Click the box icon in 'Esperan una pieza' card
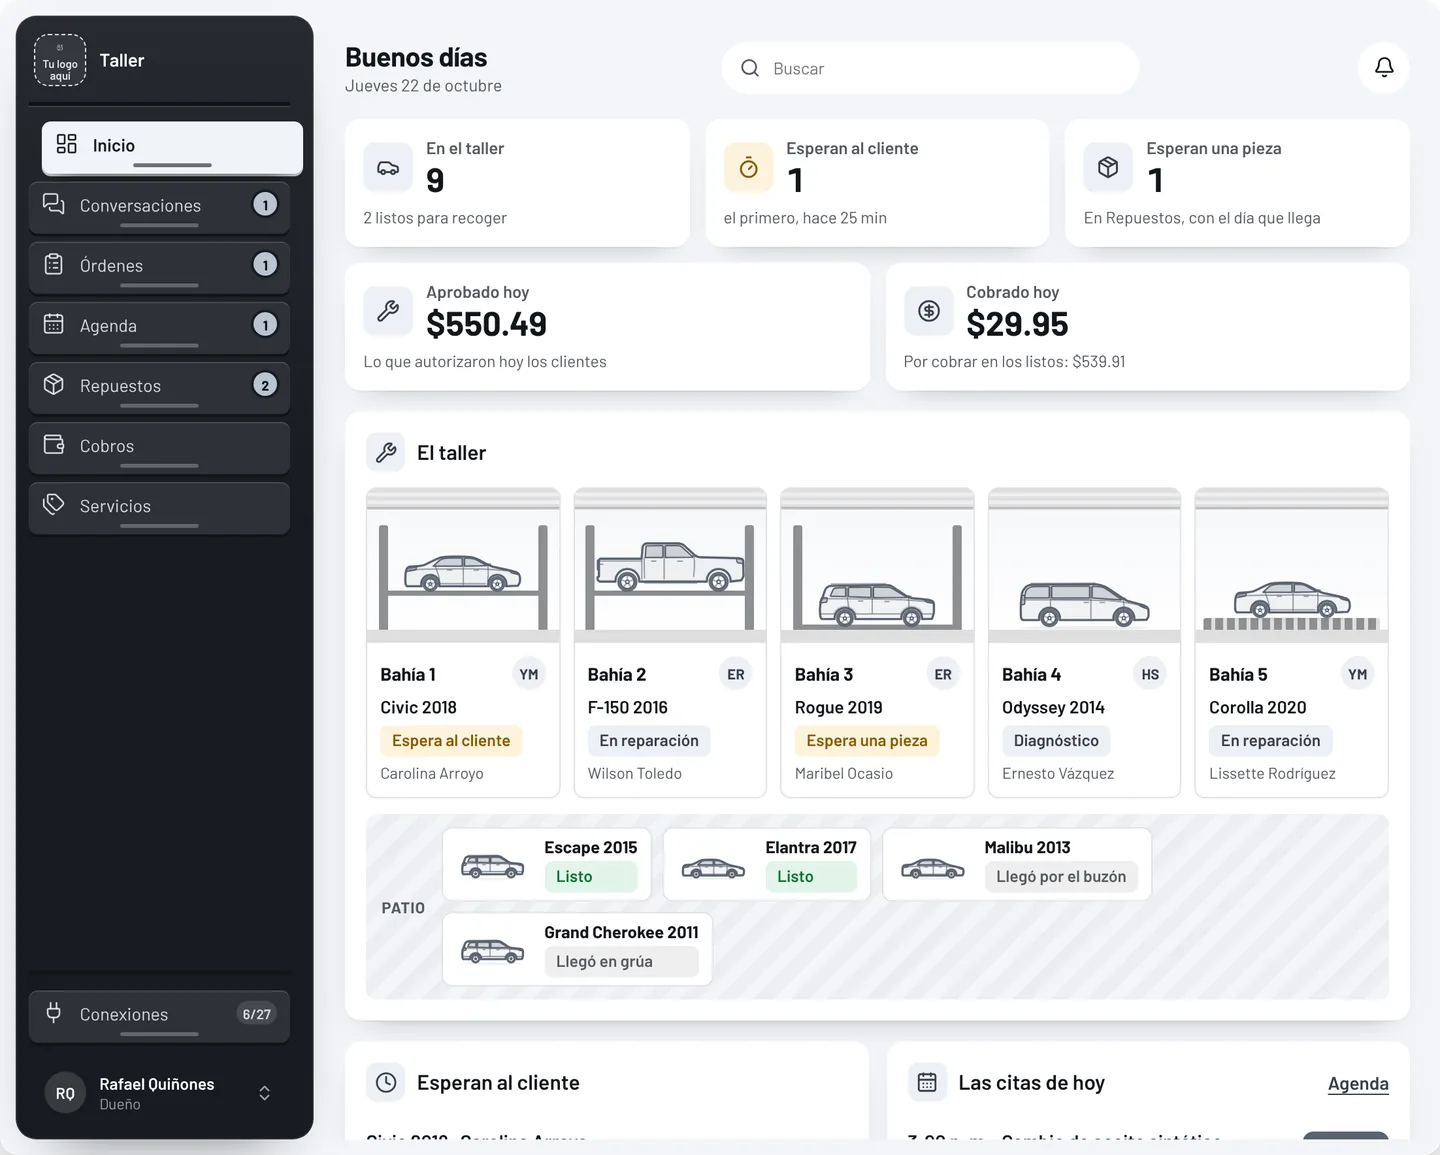The width and height of the screenshot is (1440, 1155). [1108, 168]
